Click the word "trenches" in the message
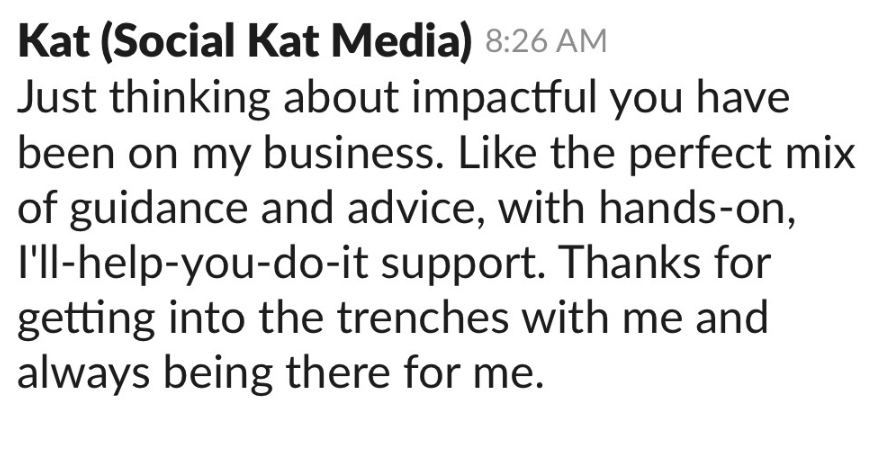The image size is (896, 450). pos(422,318)
